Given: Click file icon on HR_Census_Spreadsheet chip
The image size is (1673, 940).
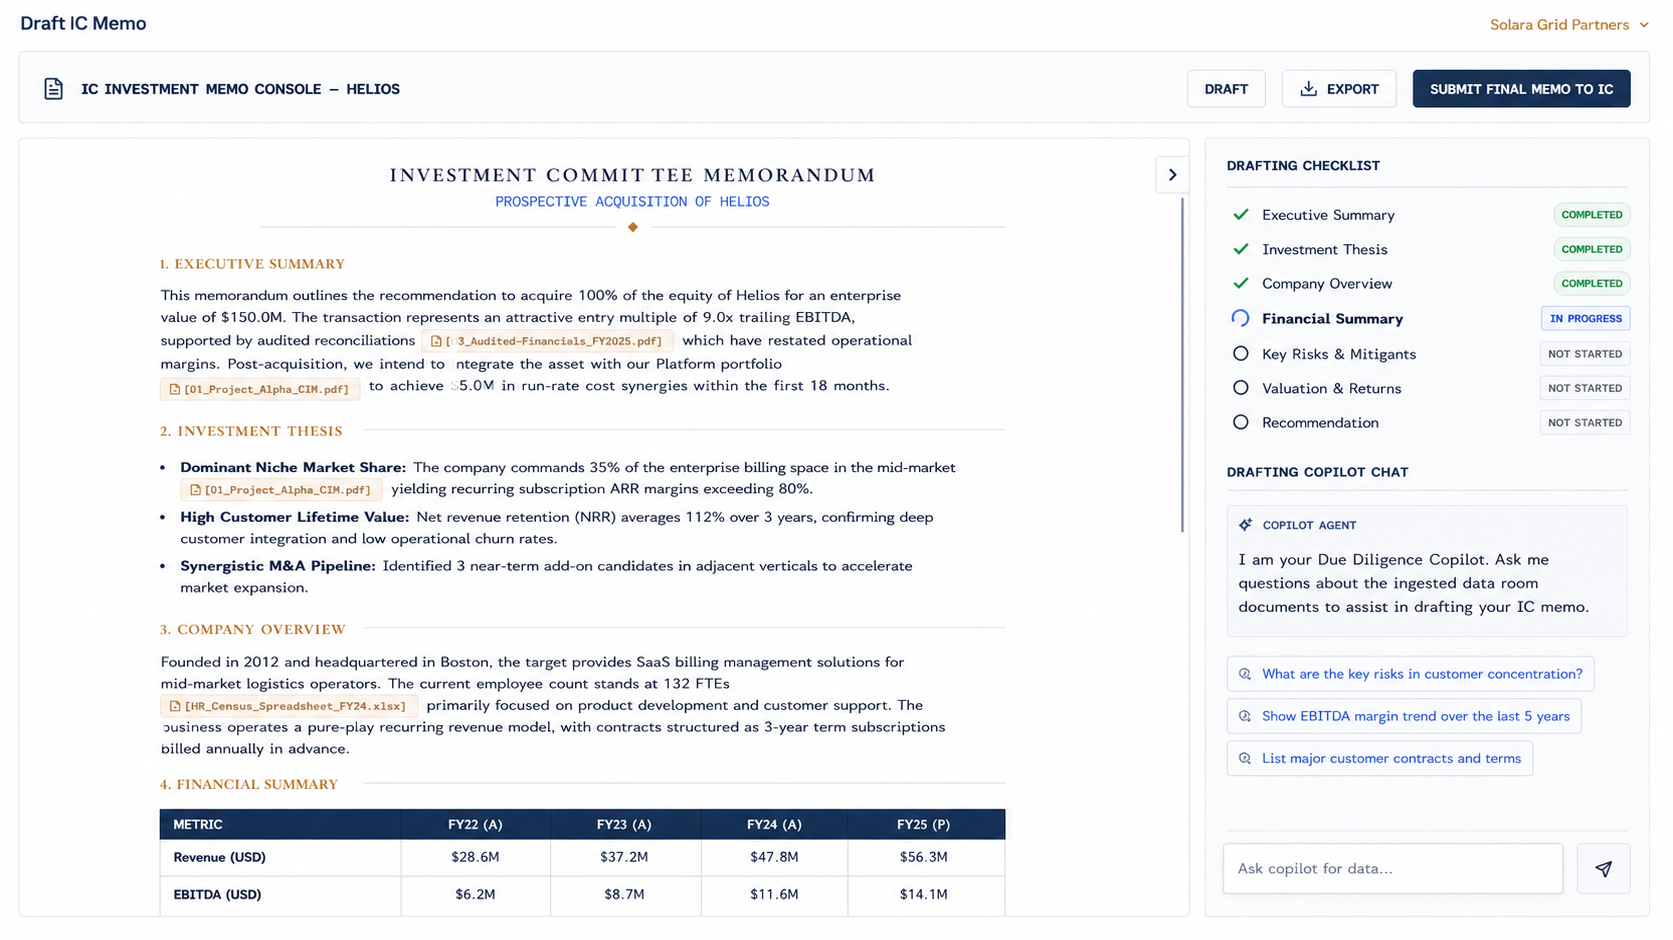Looking at the screenshot, I should point(175,706).
